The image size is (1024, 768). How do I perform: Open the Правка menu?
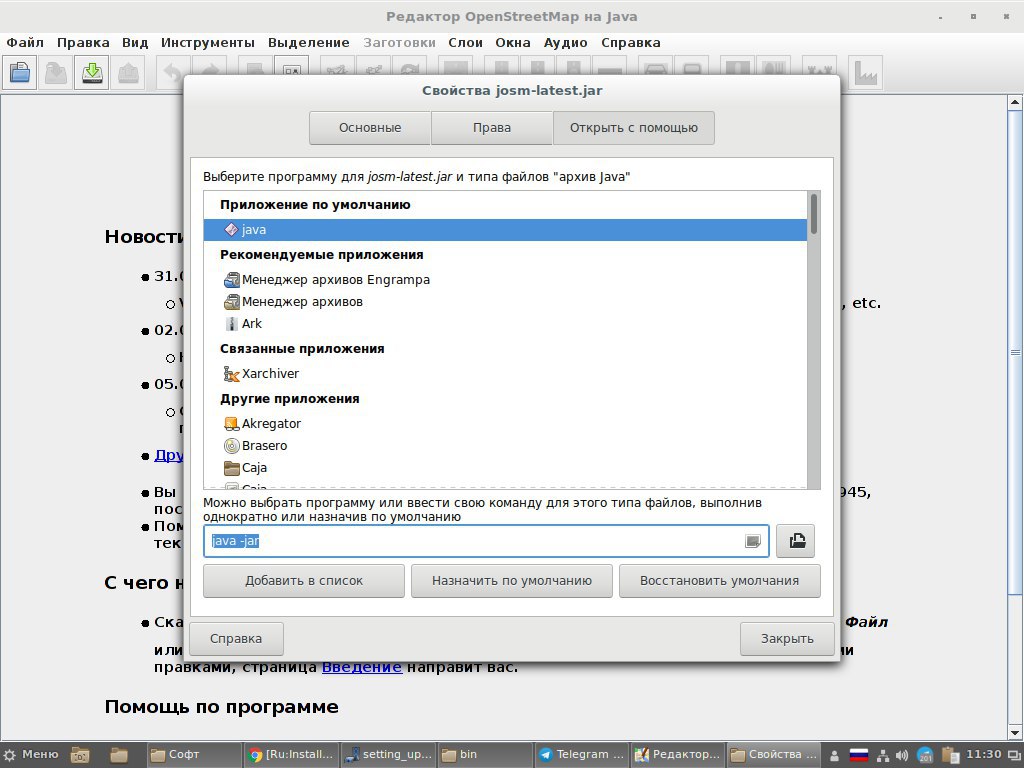[x=83, y=42]
